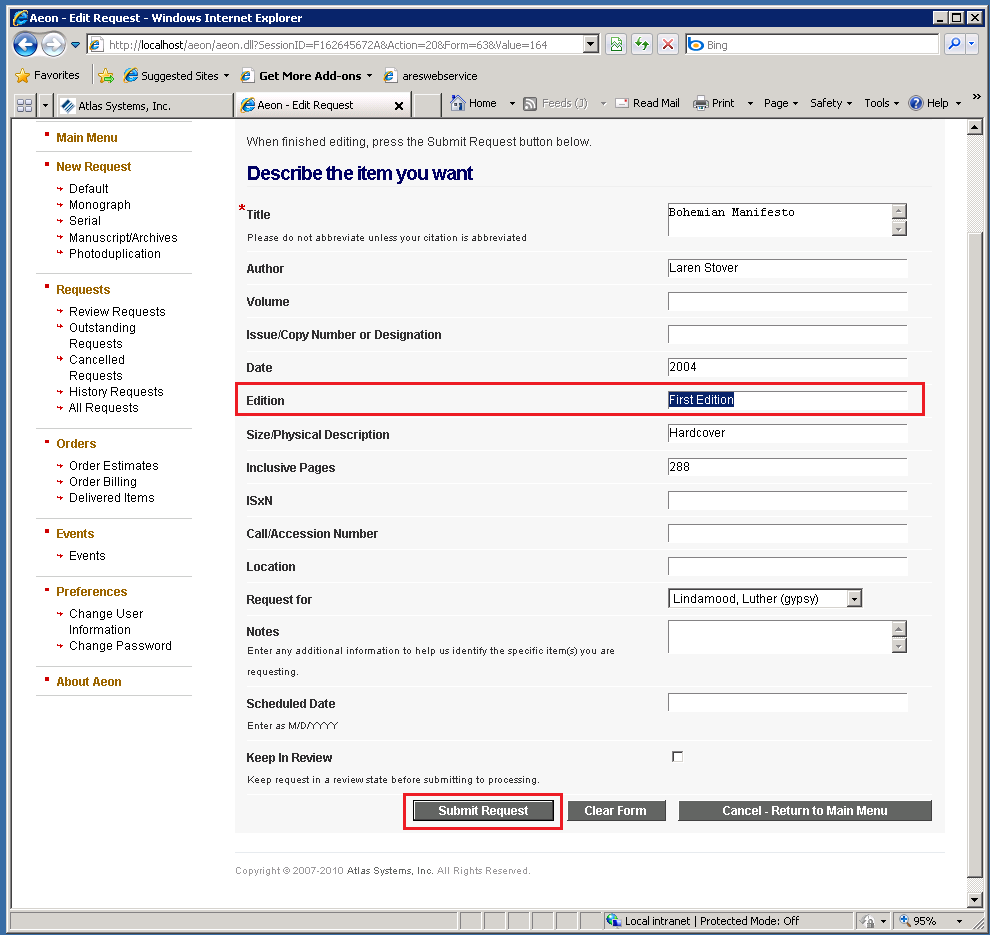Click the page scrollbar down arrow
The image size is (990, 935).
coord(974,900)
